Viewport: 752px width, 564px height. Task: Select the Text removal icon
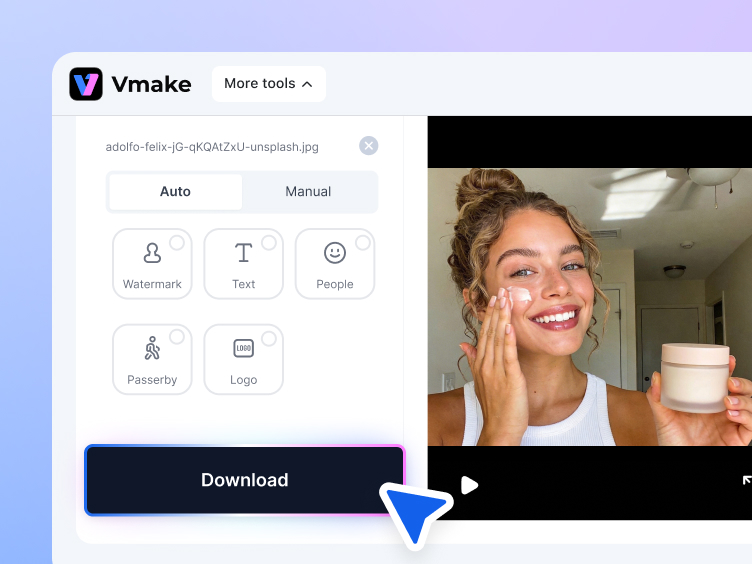(243, 254)
